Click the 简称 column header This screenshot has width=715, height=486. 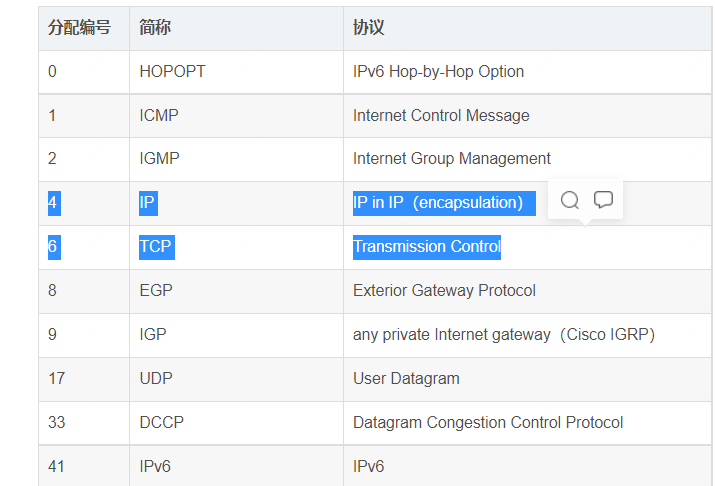tap(155, 28)
